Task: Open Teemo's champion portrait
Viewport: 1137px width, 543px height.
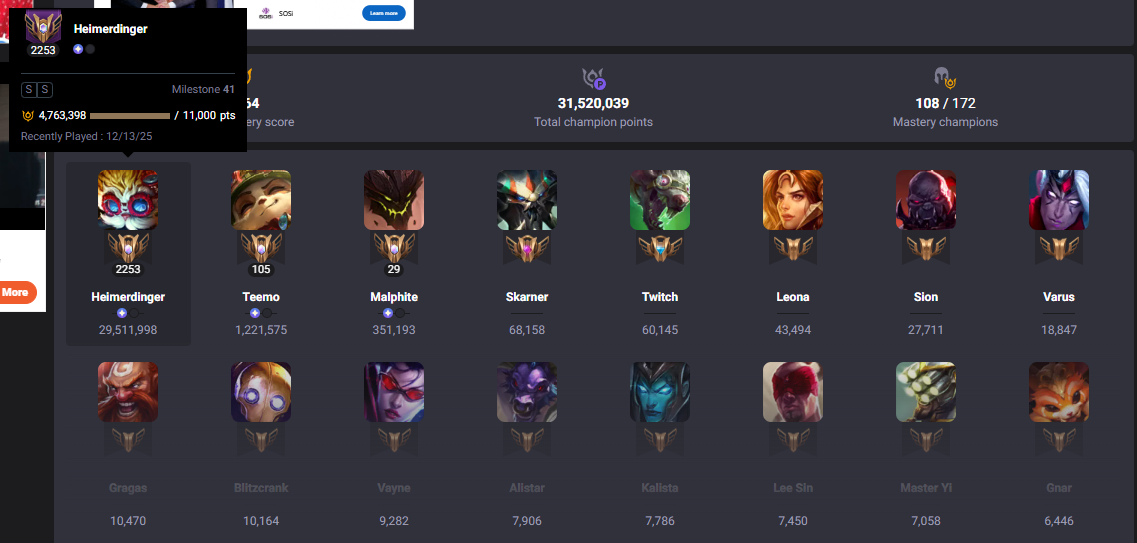Action: pyautogui.click(x=261, y=200)
